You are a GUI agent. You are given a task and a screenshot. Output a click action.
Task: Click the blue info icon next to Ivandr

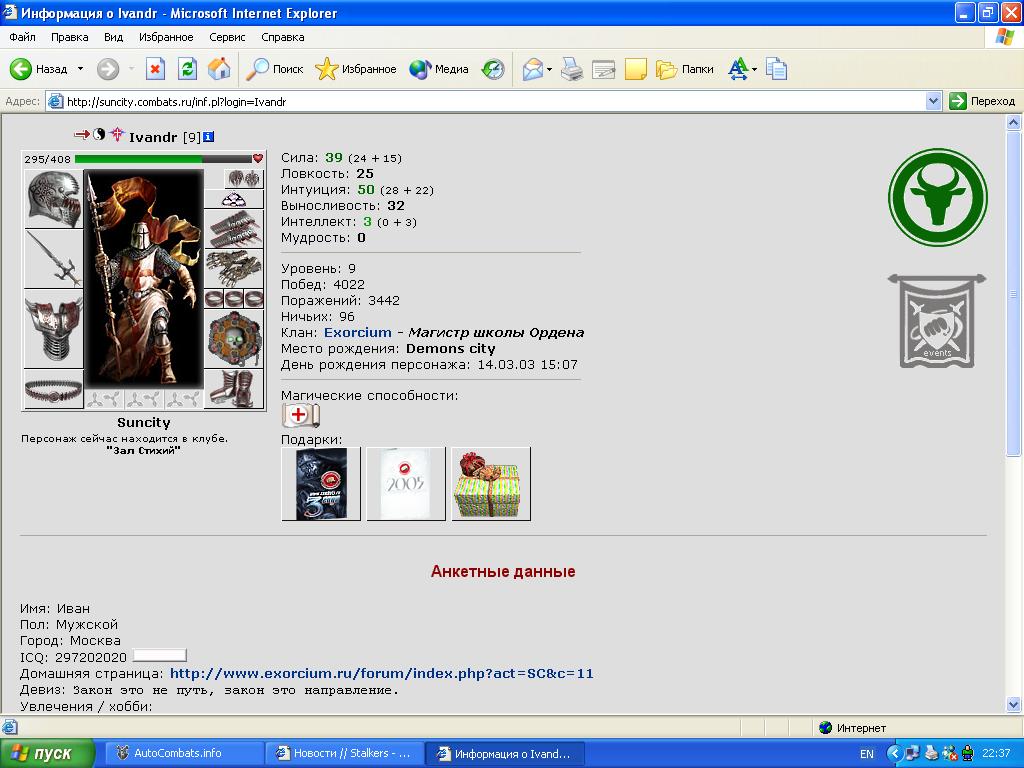coord(208,136)
